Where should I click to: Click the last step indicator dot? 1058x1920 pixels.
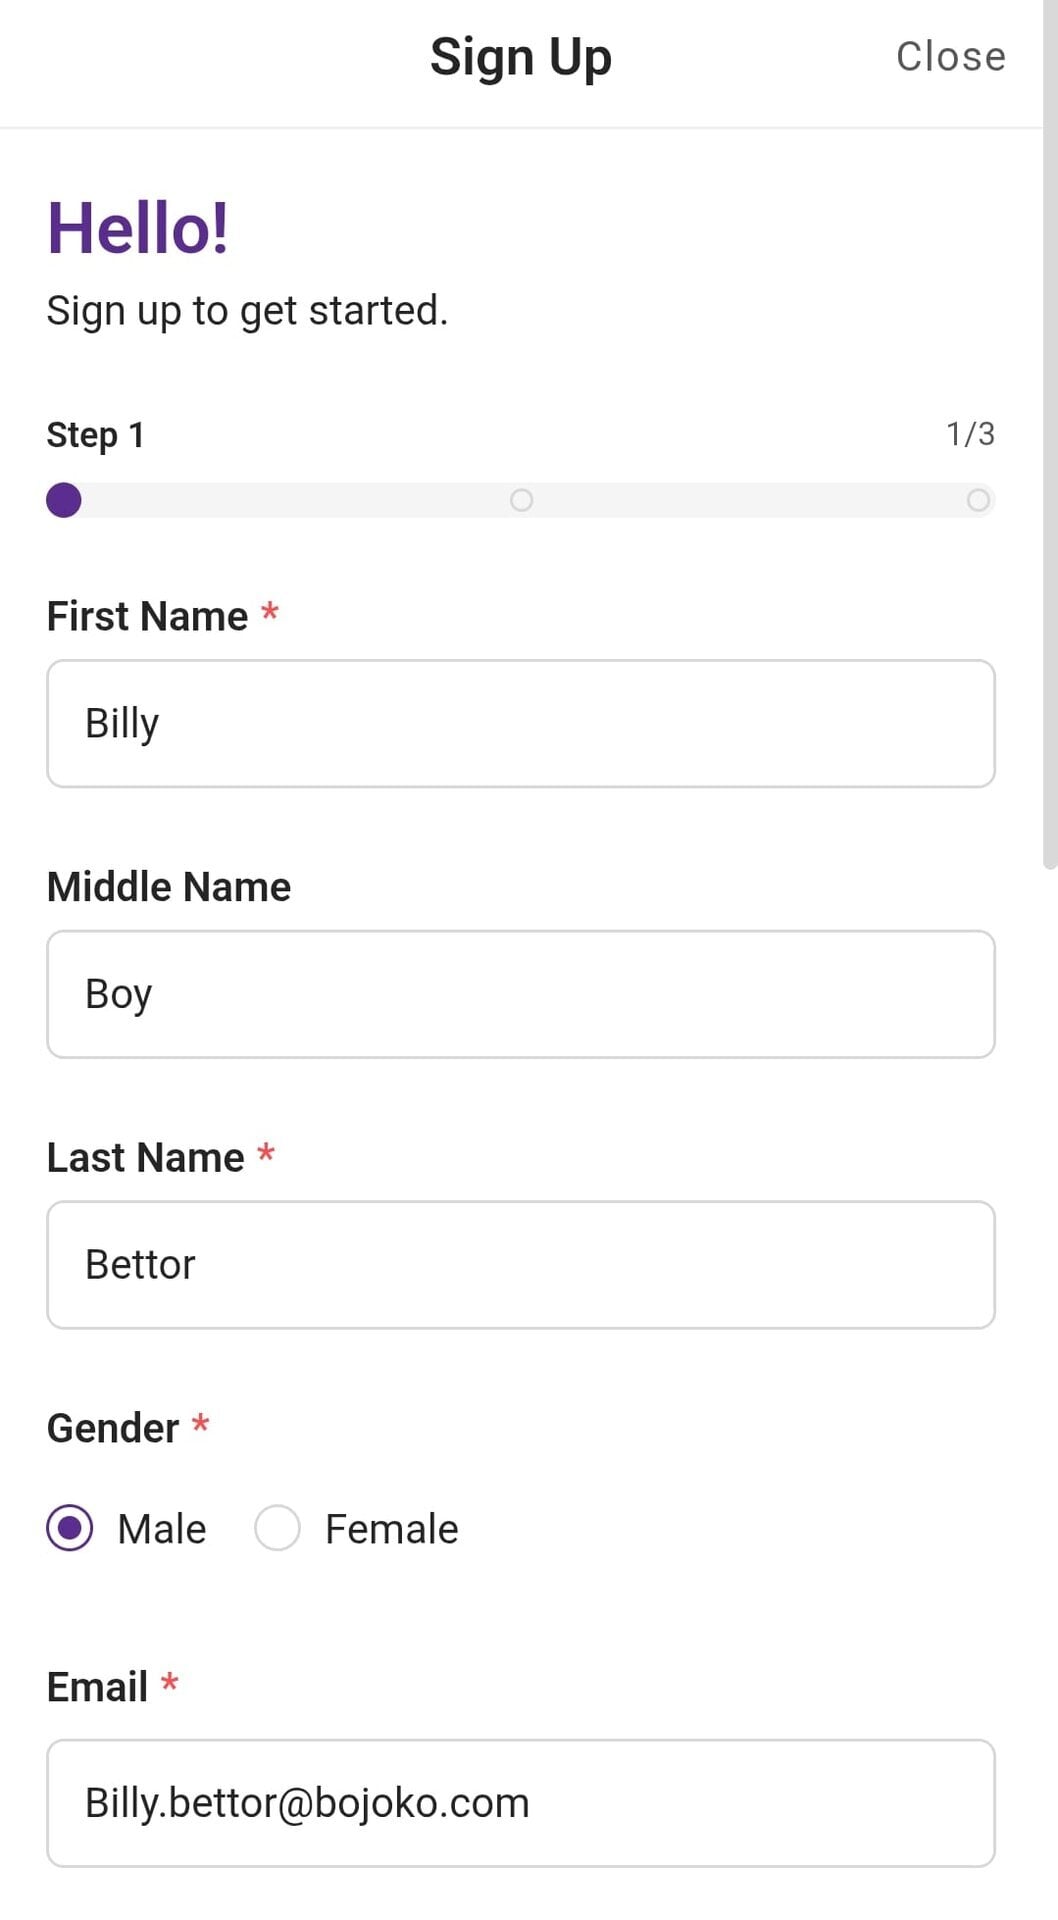pyautogui.click(x=978, y=500)
